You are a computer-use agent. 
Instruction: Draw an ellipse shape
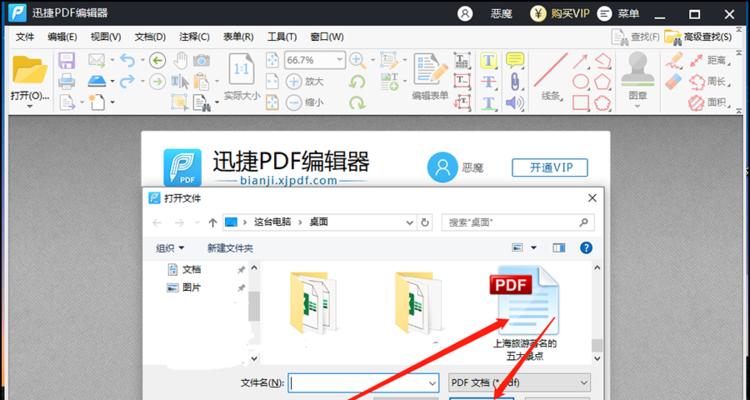pyautogui.click(x=580, y=82)
